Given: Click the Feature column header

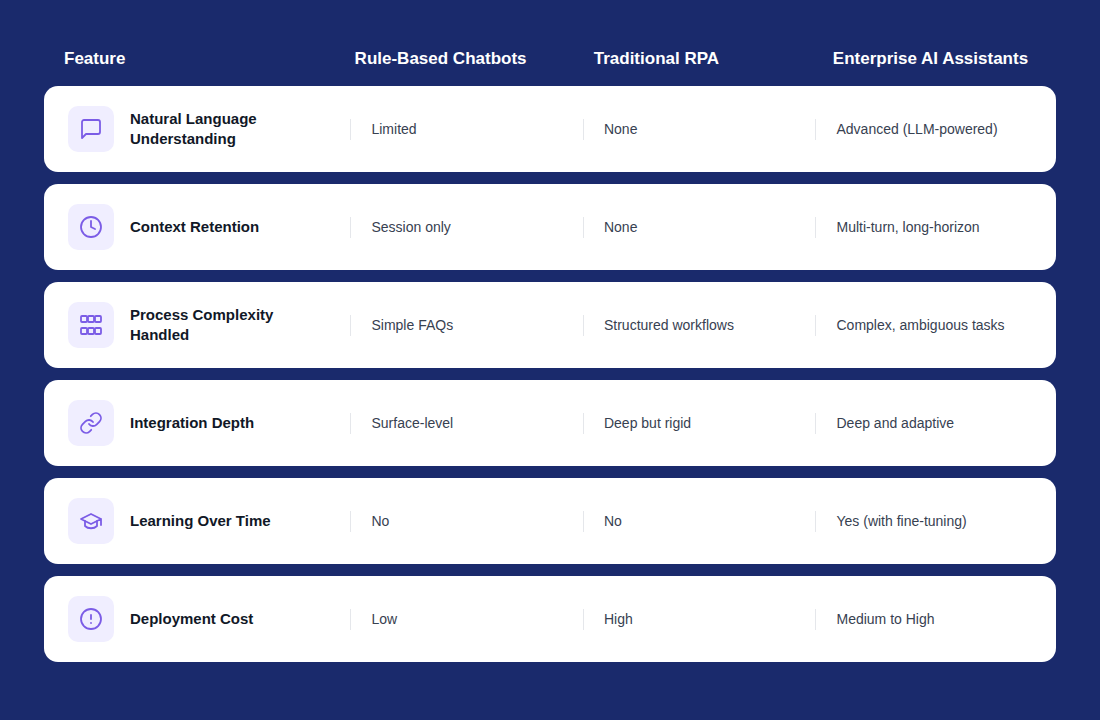Looking at the screenshot, I should click(x=95, y=58).
